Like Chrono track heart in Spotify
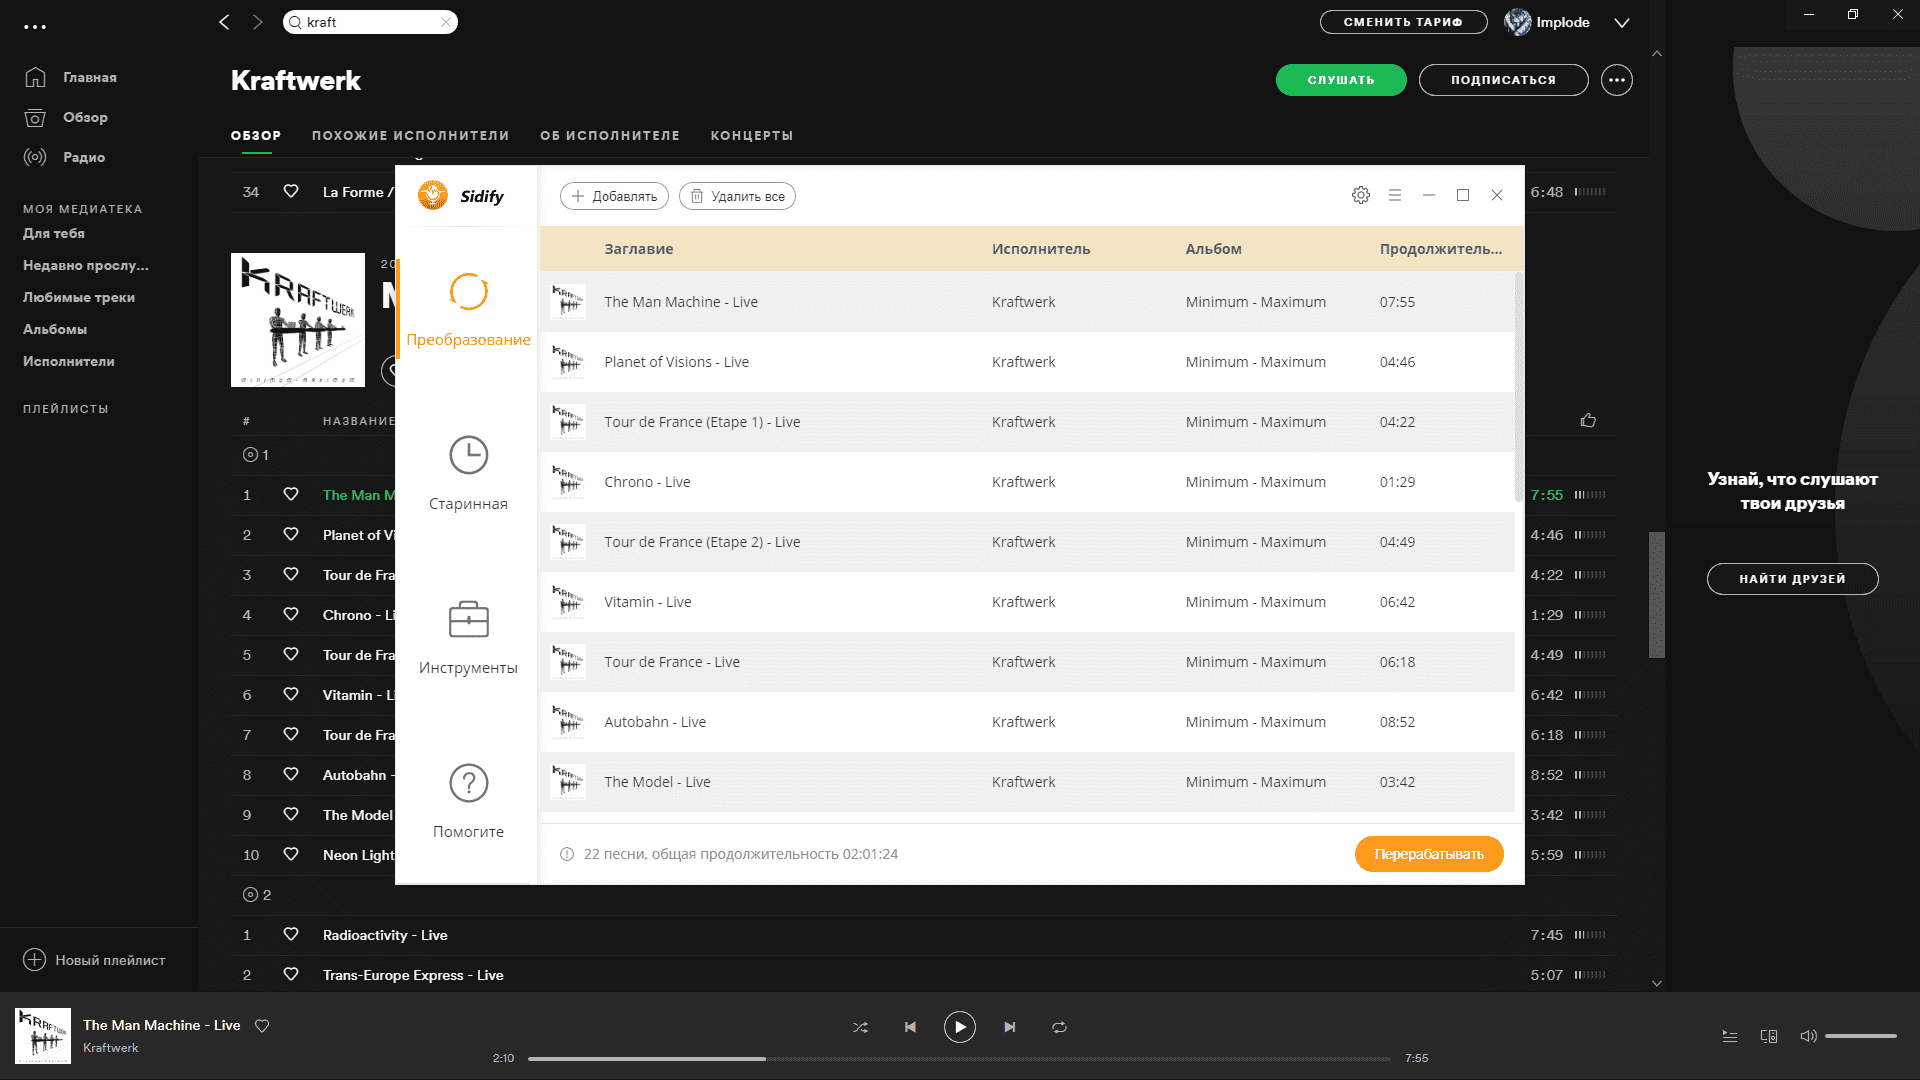The width and height of the screenshot is (1920, 1080). pos(291,614)
